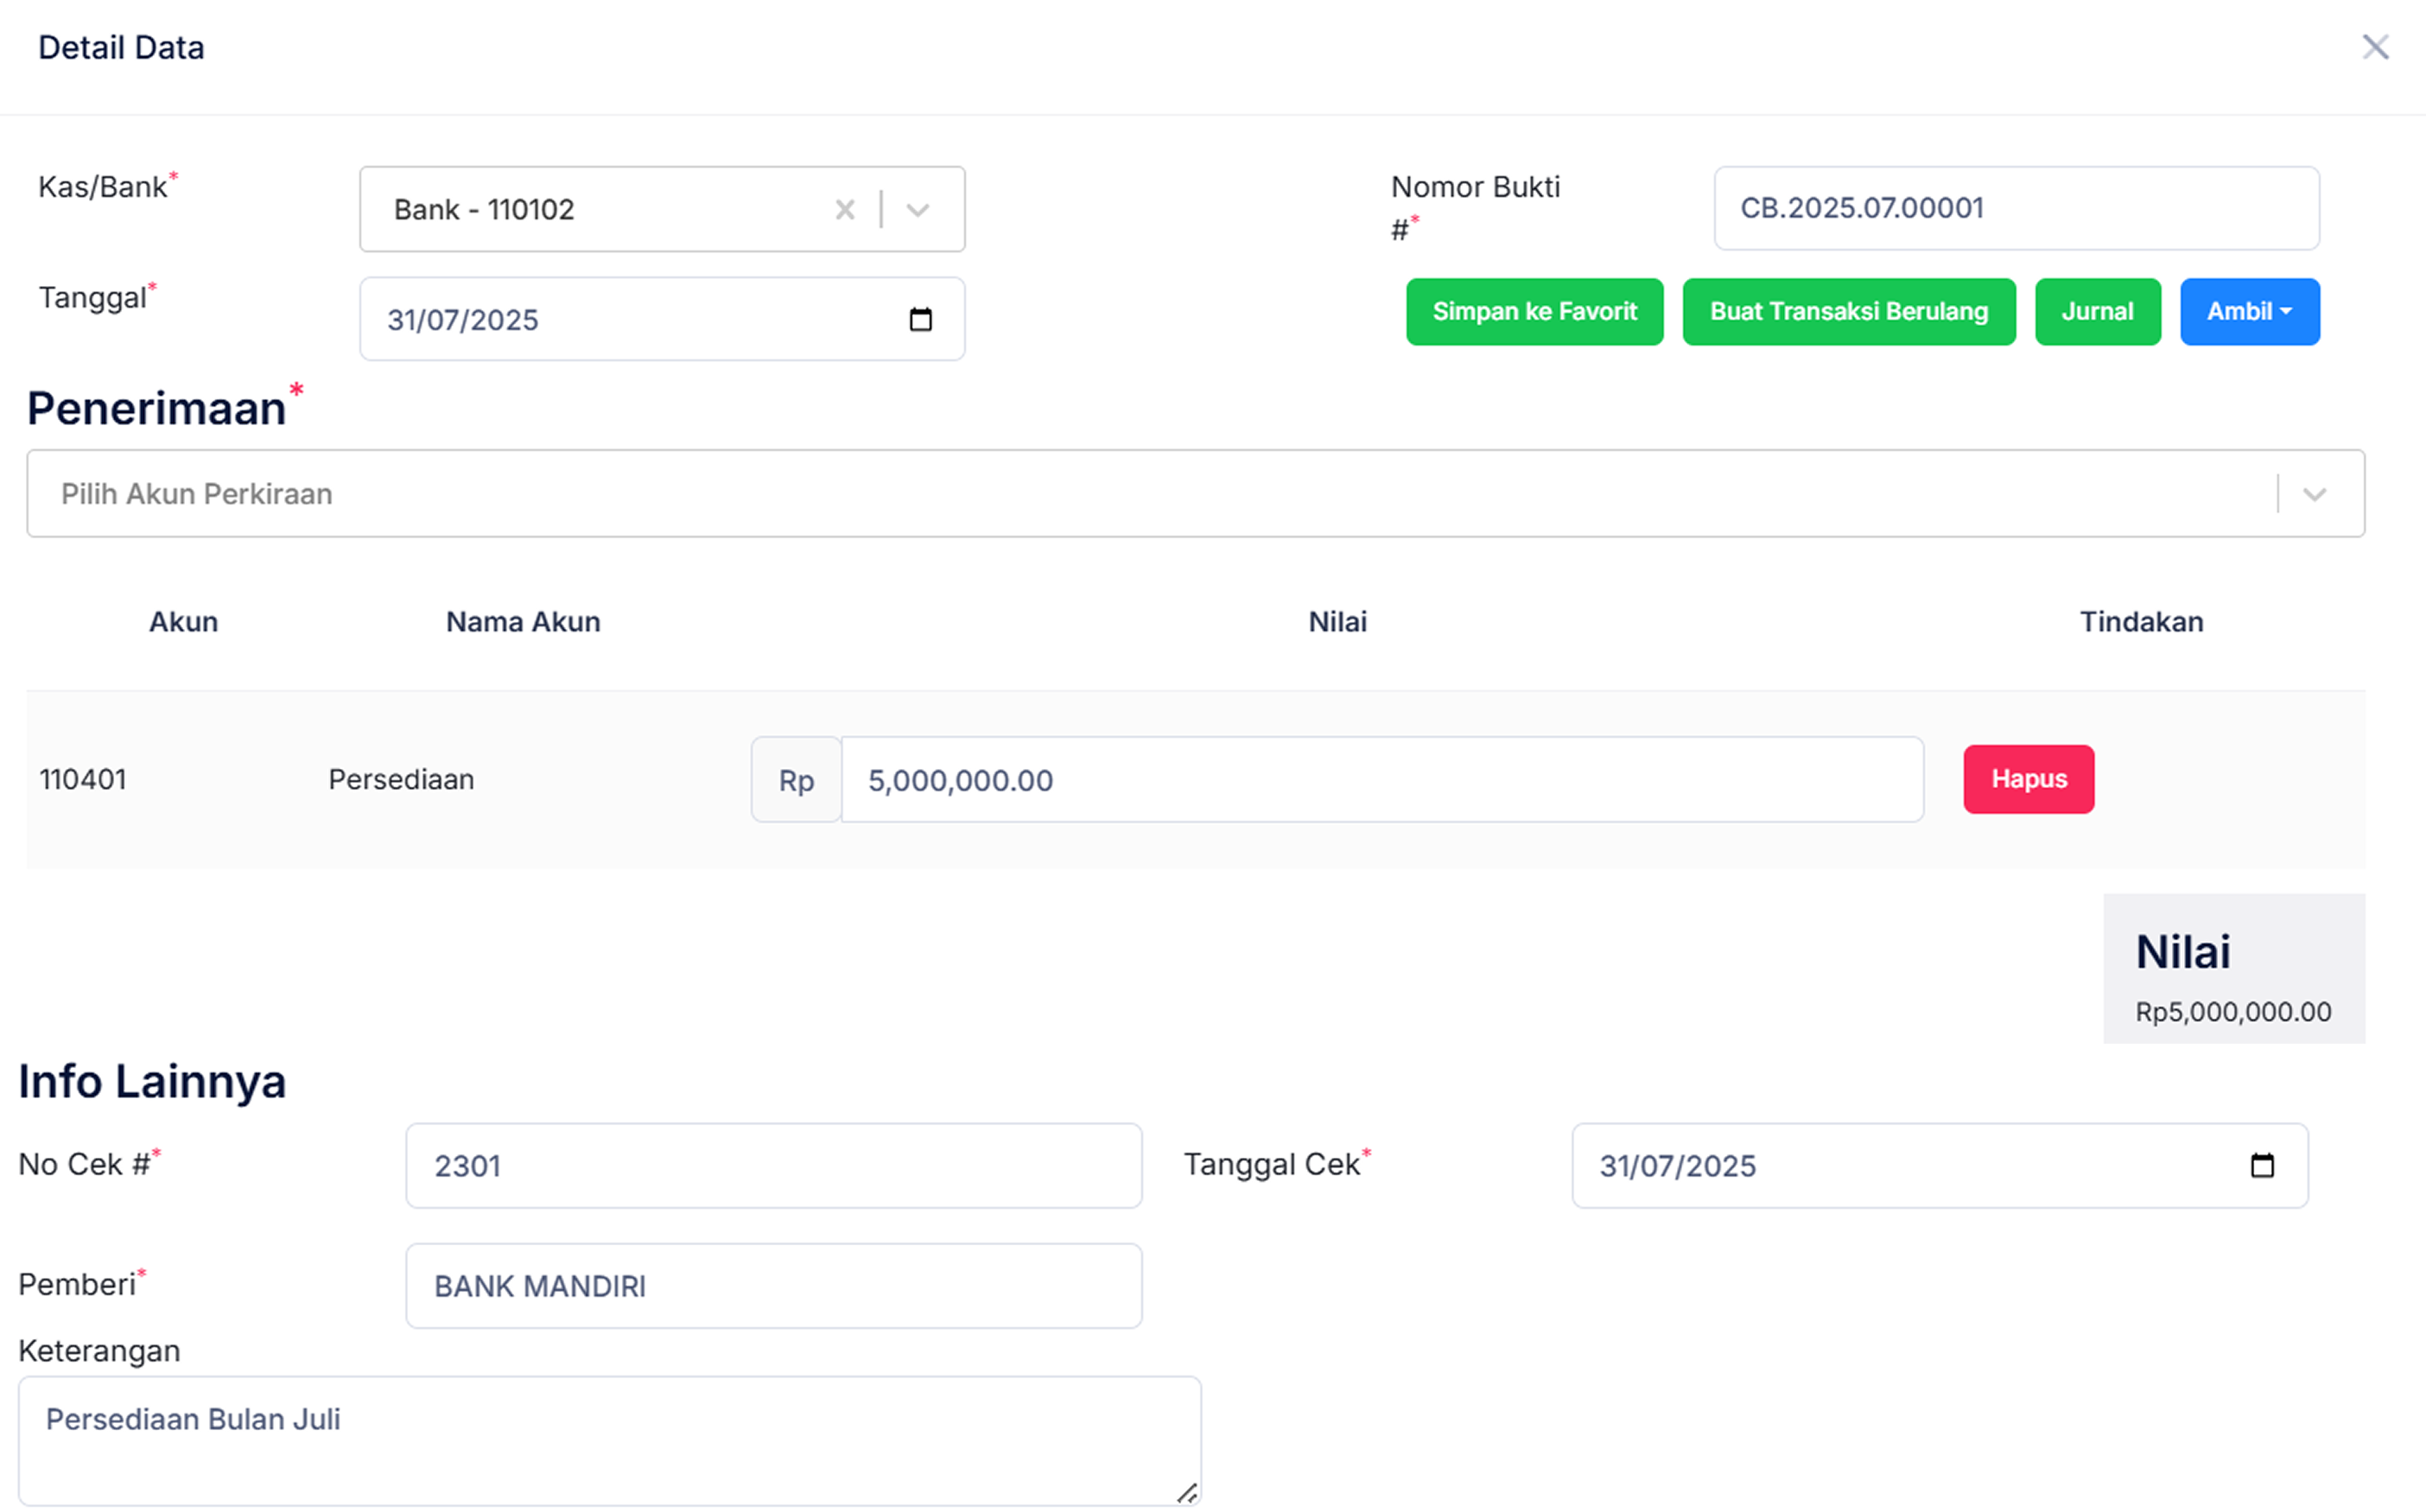Image resolution: width=2426 pixels, height=1512 pixels.
Task: Focus the No Cek number field
Action: tap(773, 1165)
